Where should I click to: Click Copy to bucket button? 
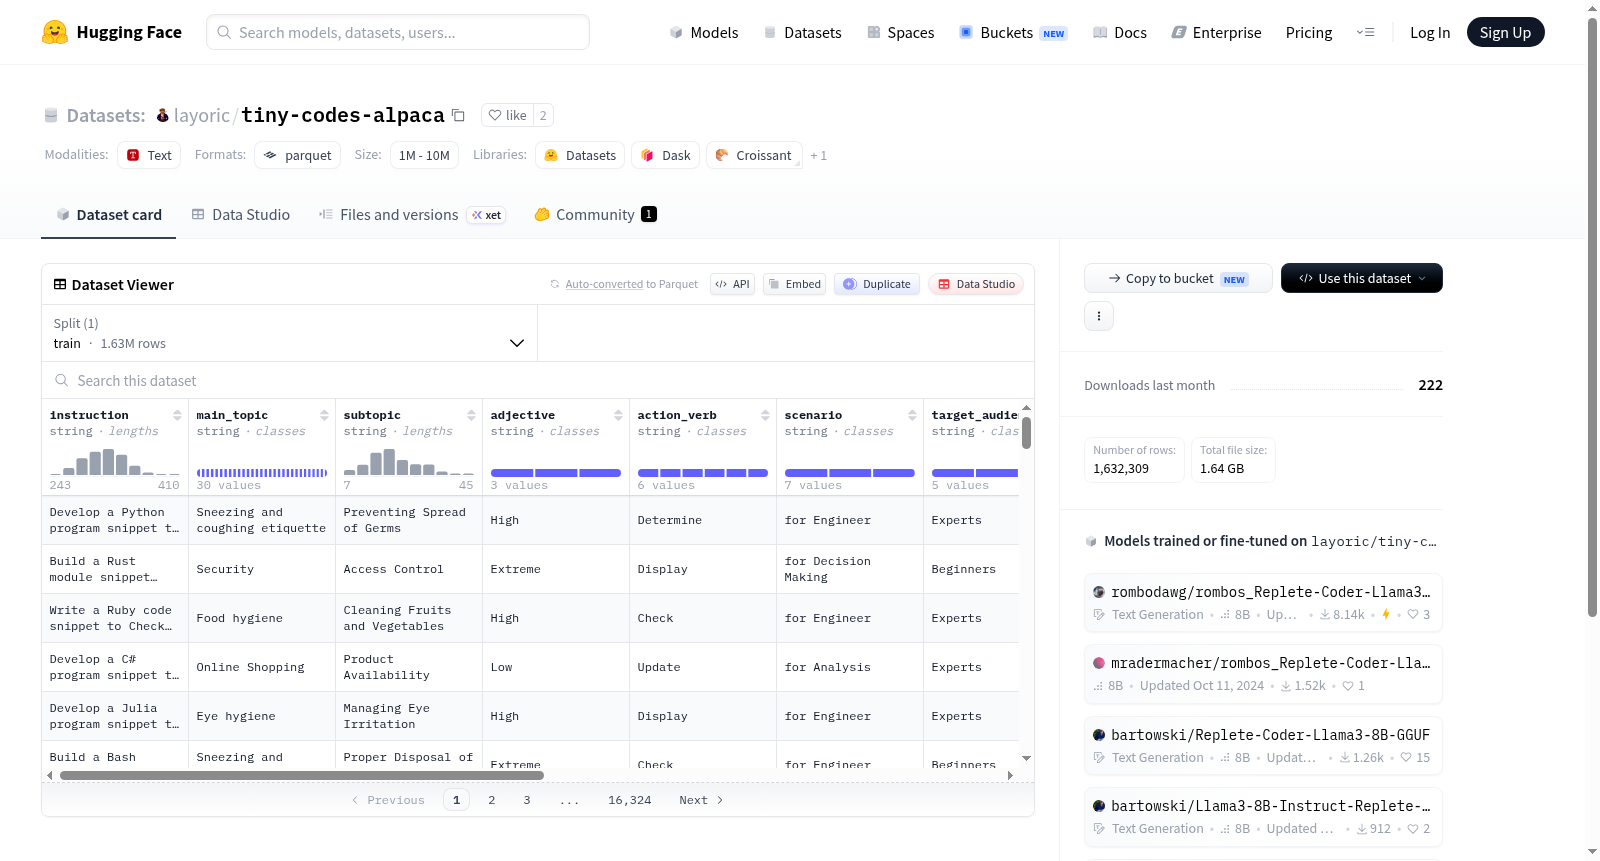(x=1178, y=278)
